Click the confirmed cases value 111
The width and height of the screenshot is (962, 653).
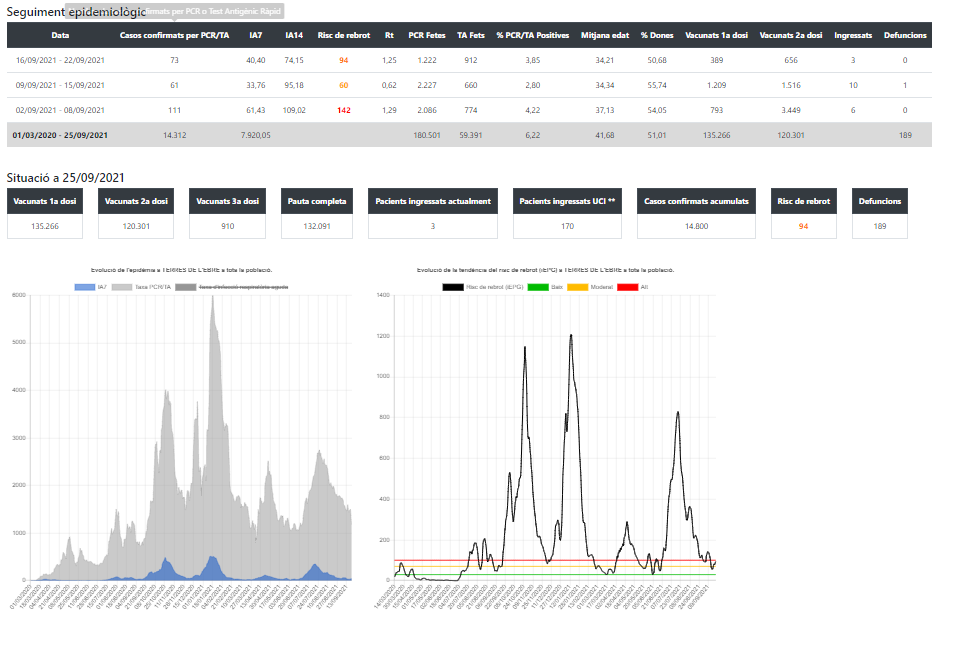pyautogui.click(x=174, y=110)
